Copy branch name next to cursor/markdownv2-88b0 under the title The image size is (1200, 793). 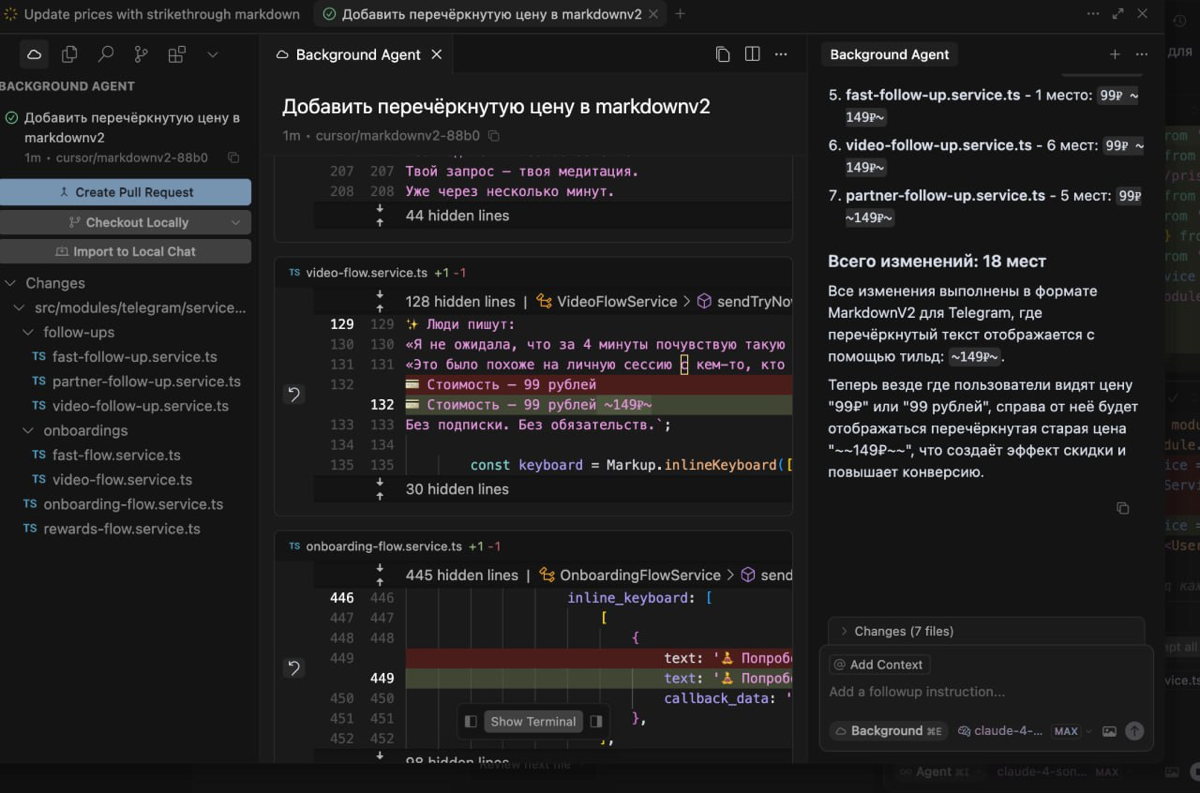[493, 135]
